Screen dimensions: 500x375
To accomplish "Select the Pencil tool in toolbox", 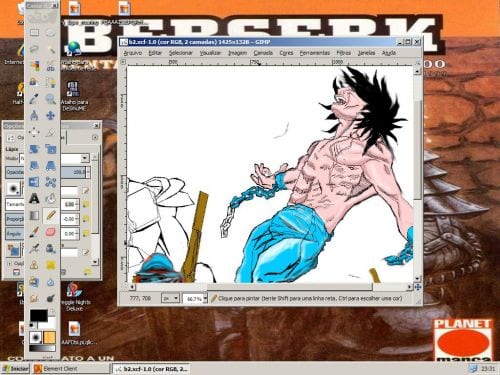I will pos(50,215).
